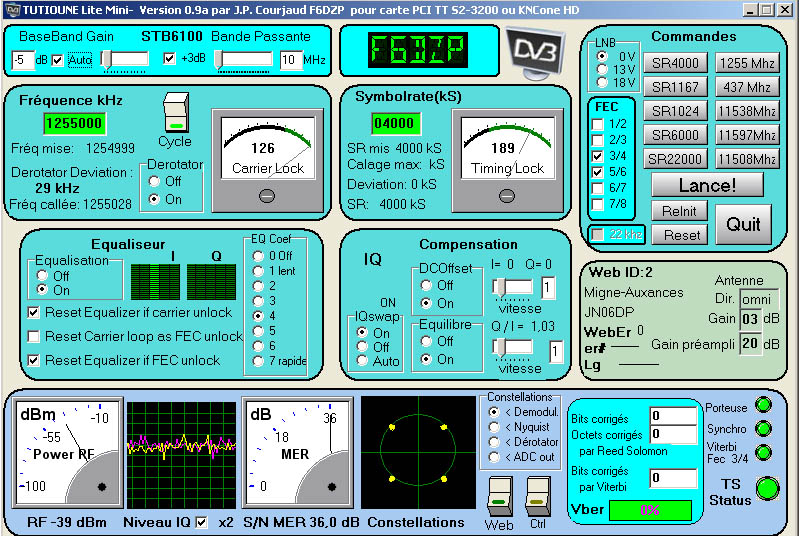Screen dimensions: 799x536
Task: Click the Q equalizer bar display
Action: pos(211,282)
